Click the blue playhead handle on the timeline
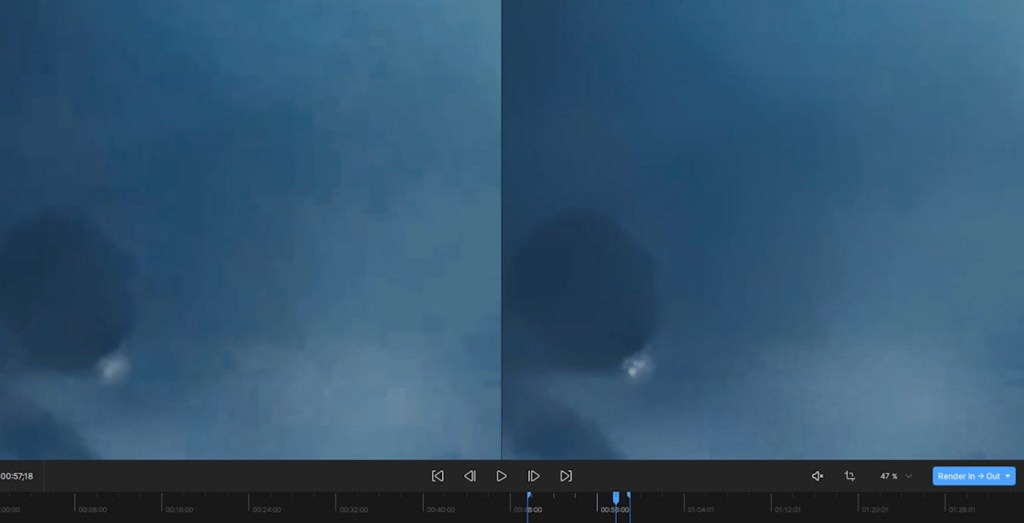The height and width of the screenshot is (523, 1024). [x=616, y=497]
